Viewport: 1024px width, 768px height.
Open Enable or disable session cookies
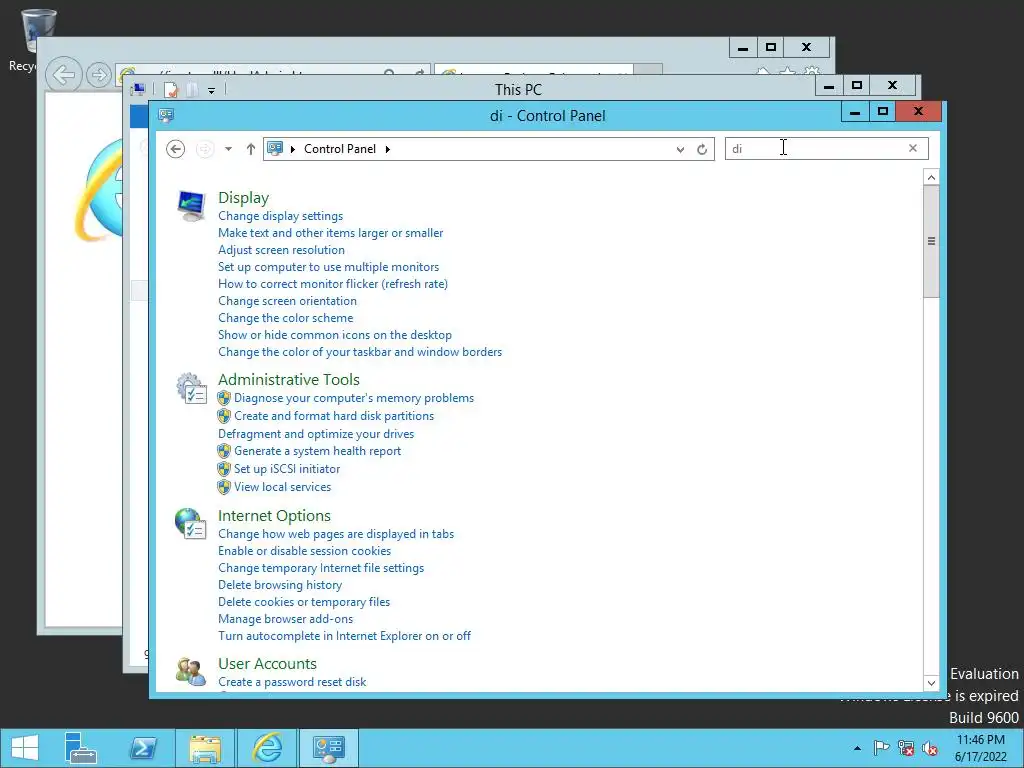[x=304, y=551]
